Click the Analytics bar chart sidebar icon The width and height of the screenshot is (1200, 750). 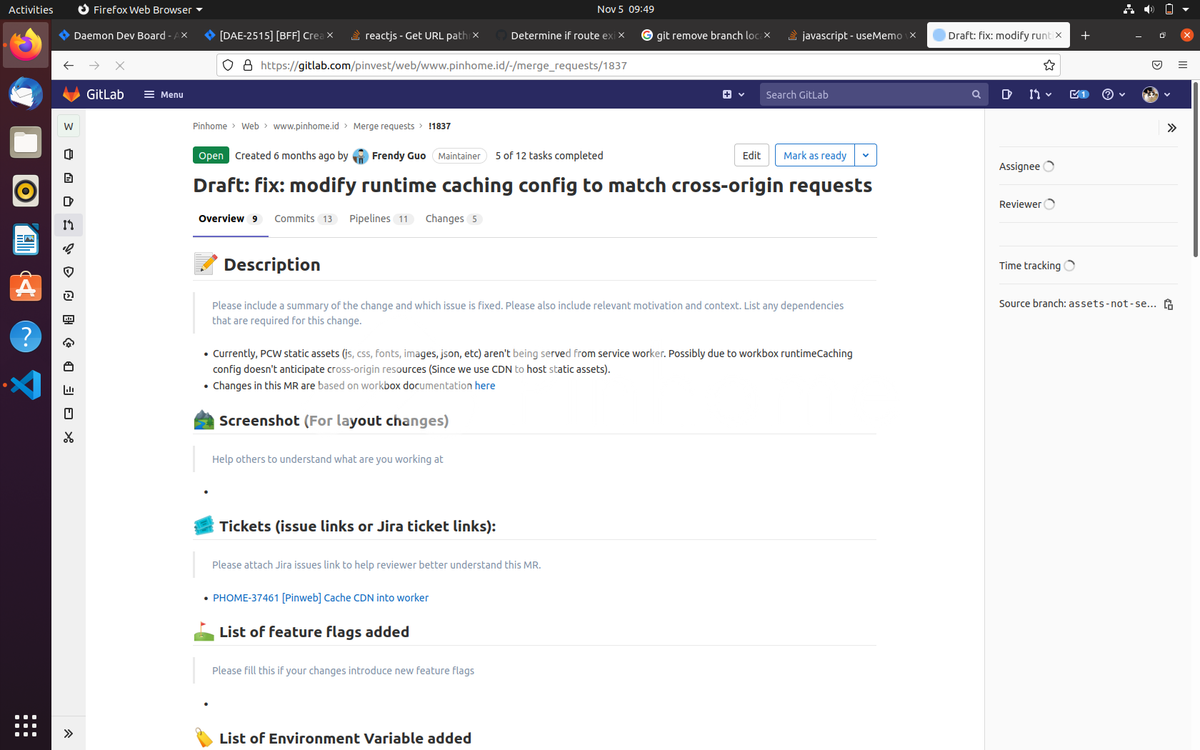(68, 390)
